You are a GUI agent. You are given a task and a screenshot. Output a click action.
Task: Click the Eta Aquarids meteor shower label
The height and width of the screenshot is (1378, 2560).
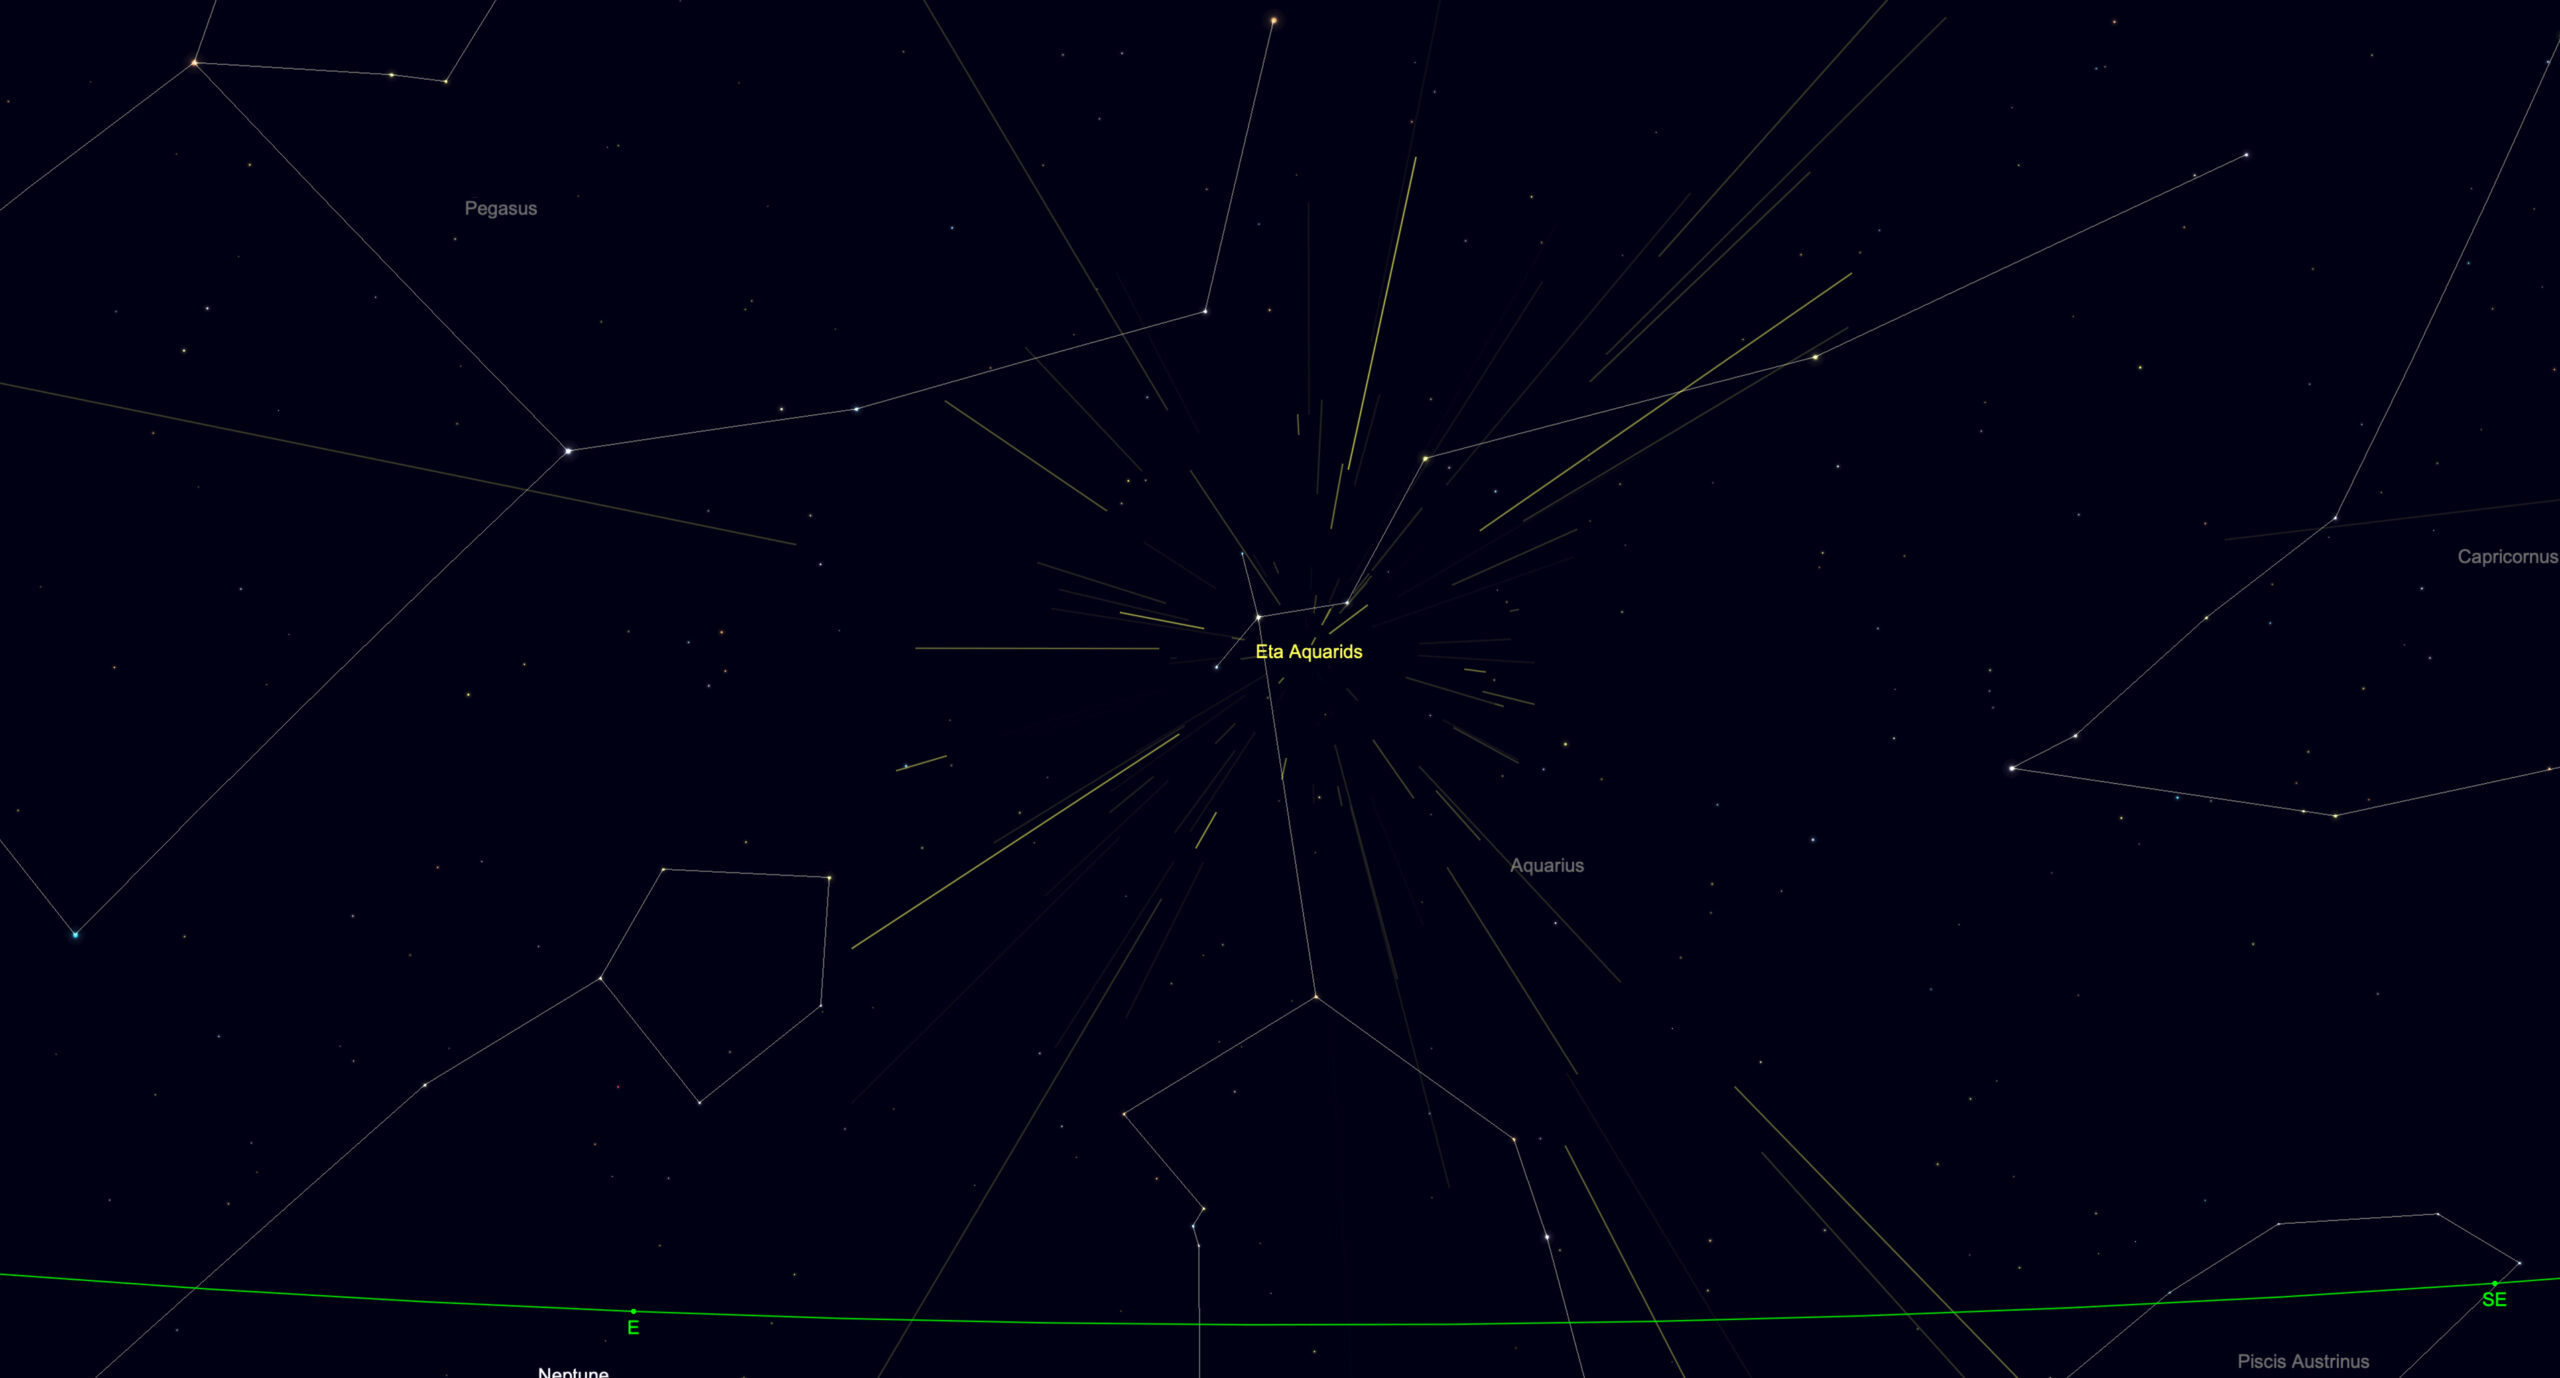tap(1308, 652)
